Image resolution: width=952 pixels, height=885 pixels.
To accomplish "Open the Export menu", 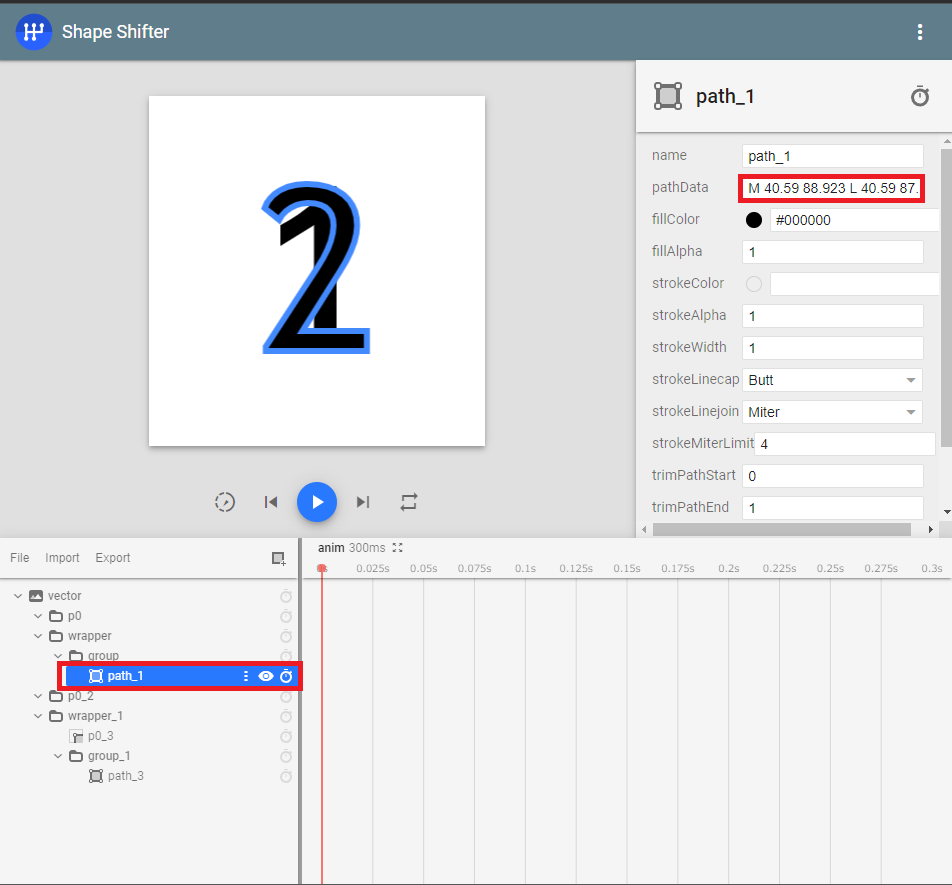I will point(112,558).
